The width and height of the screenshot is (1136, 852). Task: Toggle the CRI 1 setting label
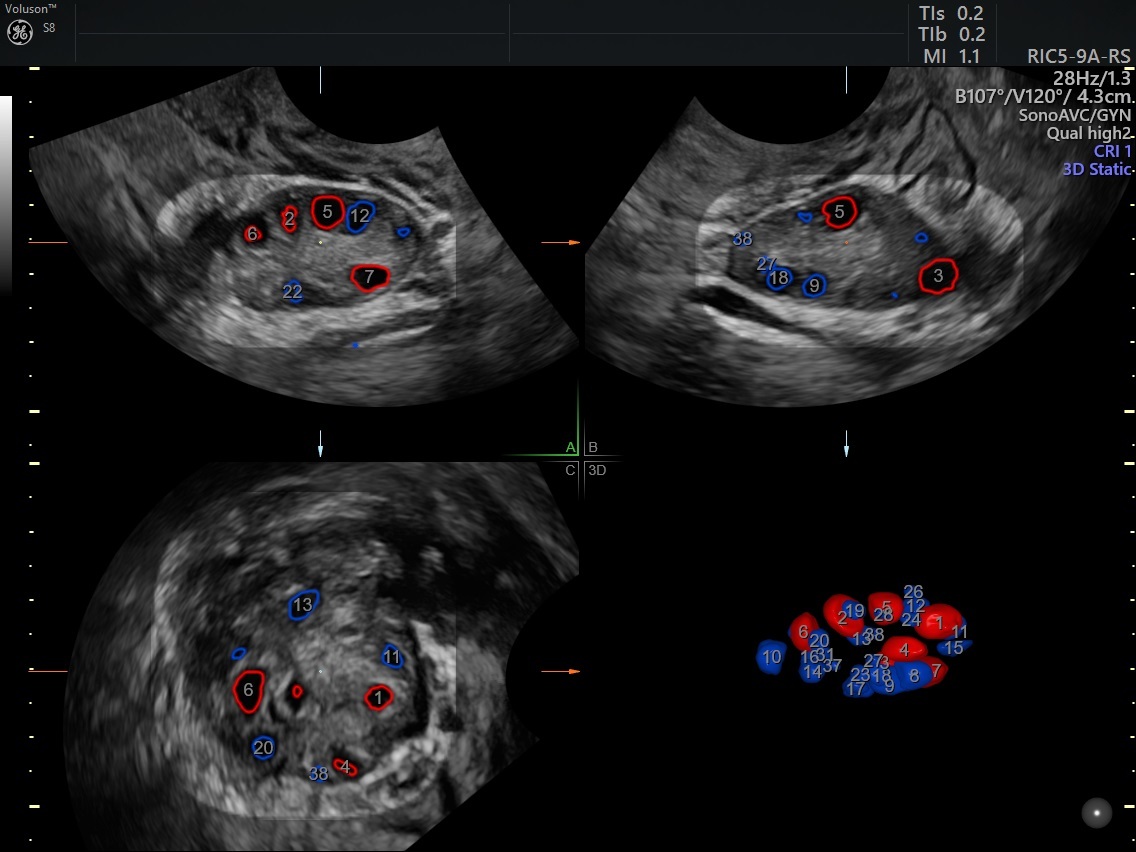(1112, 152)
